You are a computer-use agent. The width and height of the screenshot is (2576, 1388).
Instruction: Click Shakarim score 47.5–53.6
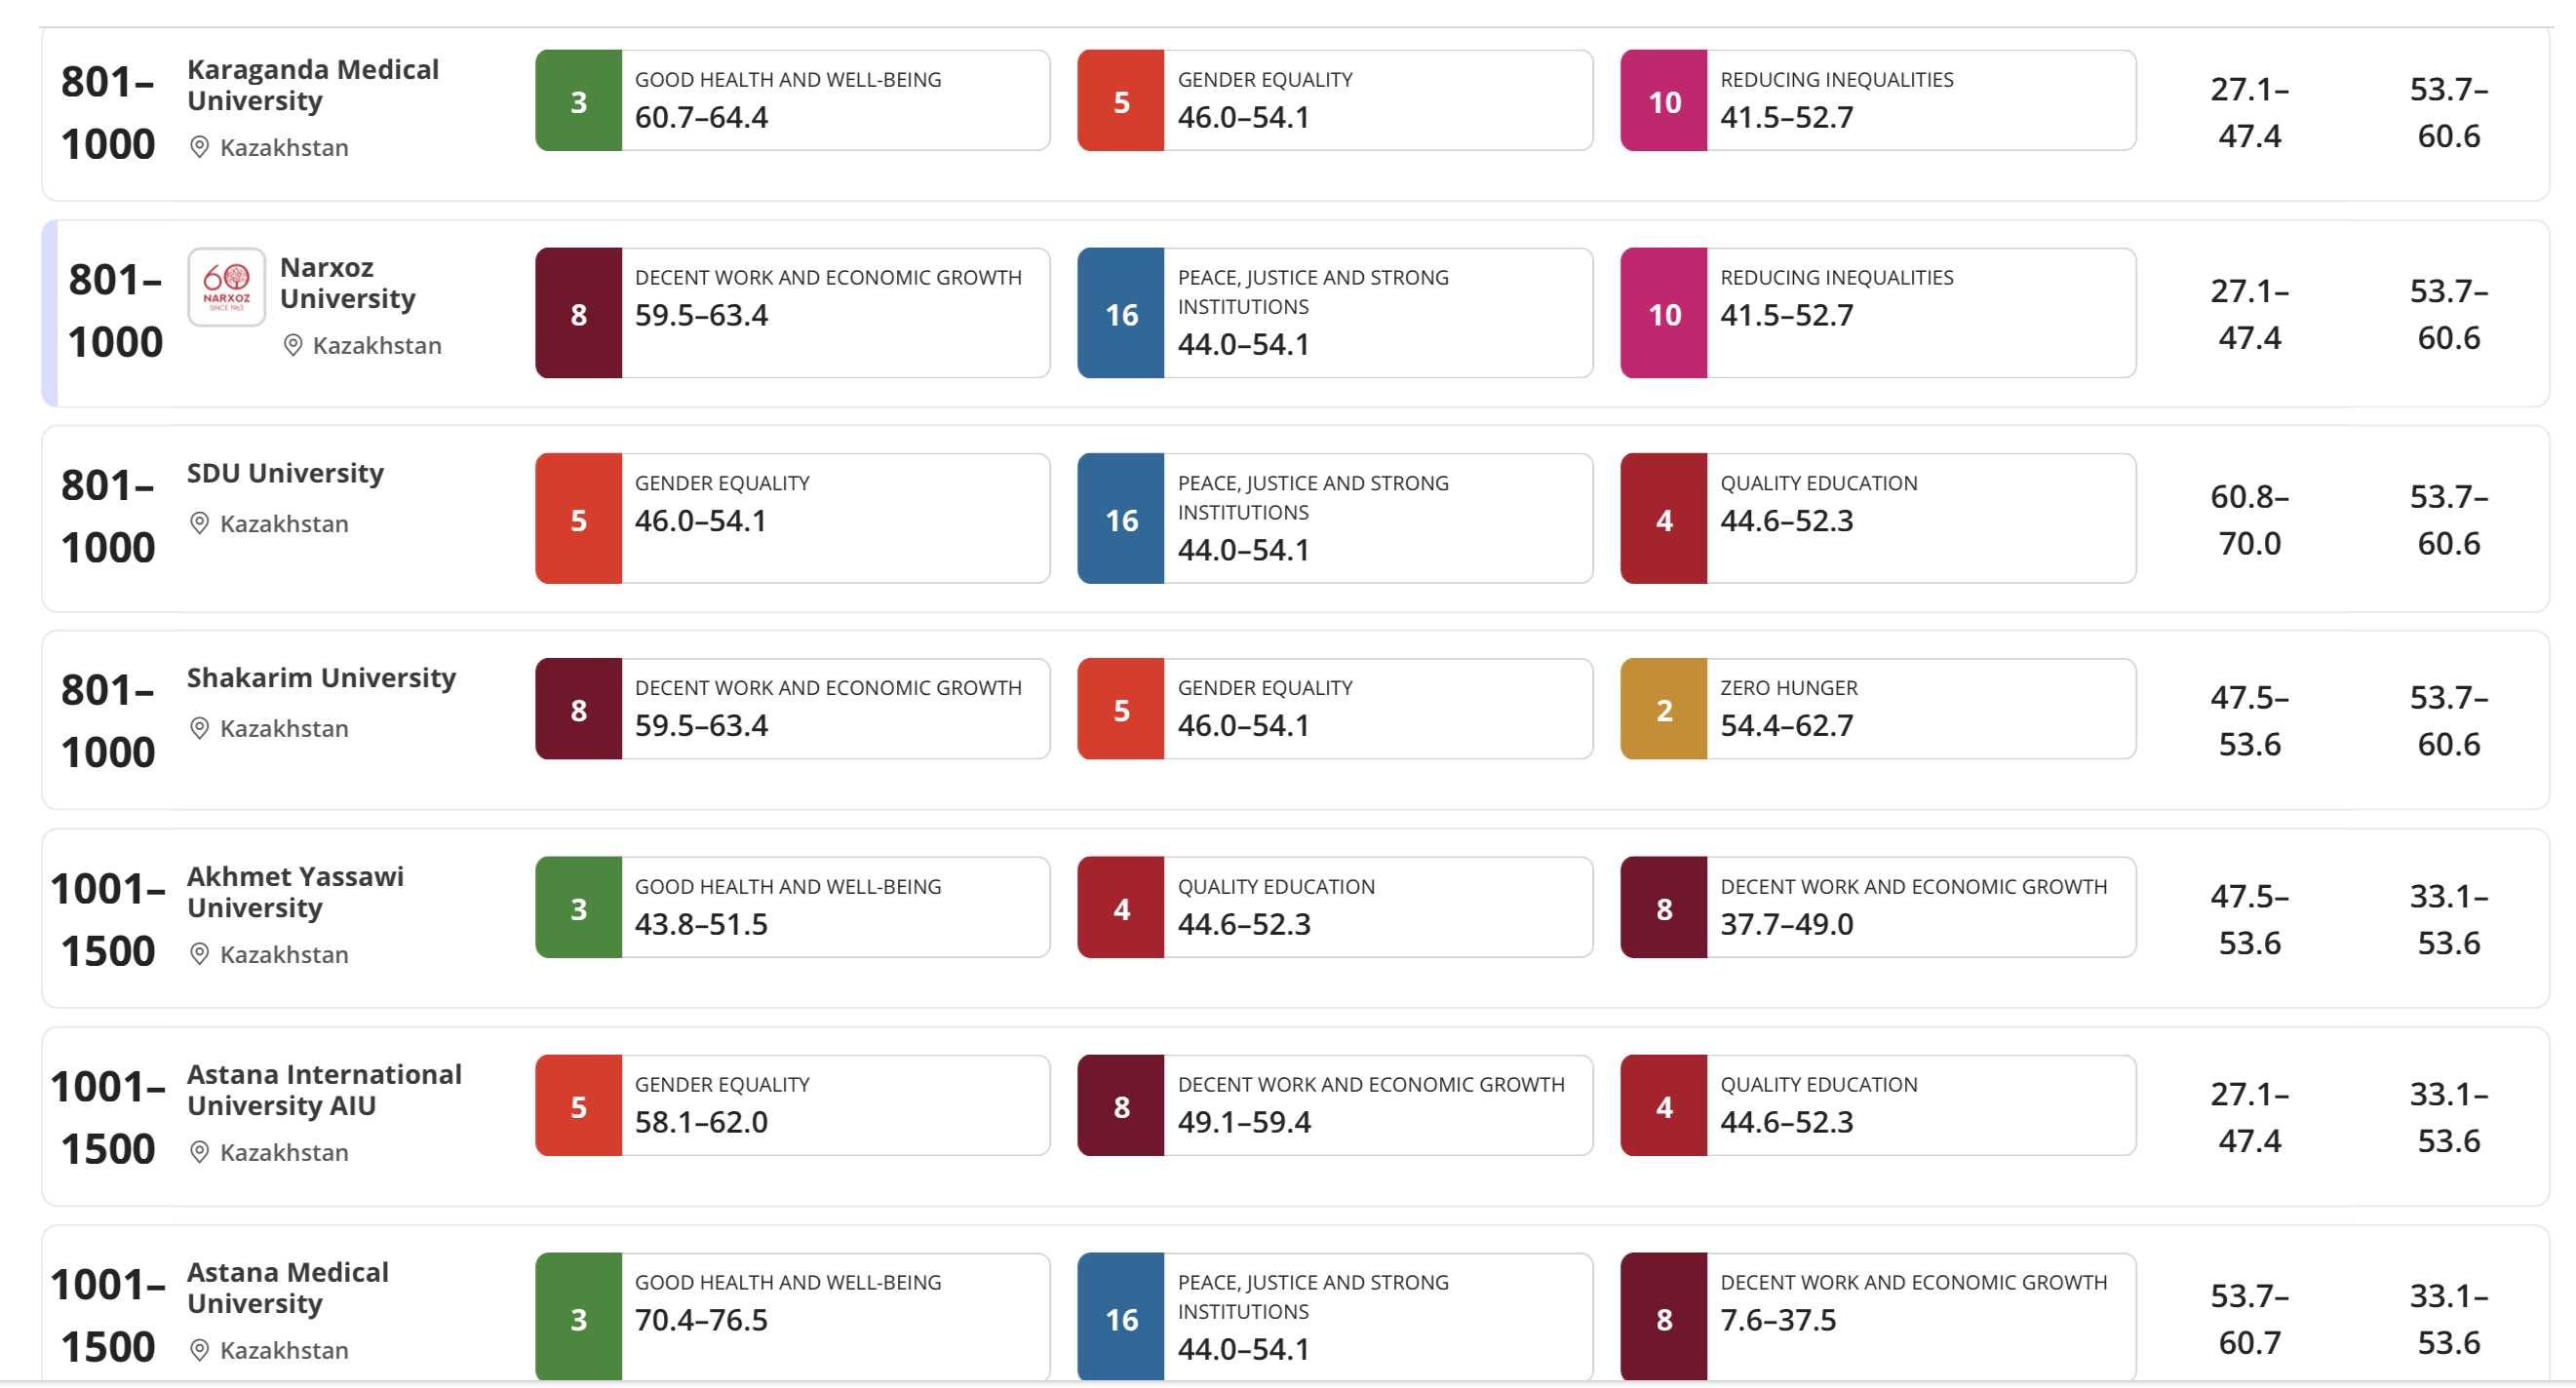click(x=2249, y=720)
